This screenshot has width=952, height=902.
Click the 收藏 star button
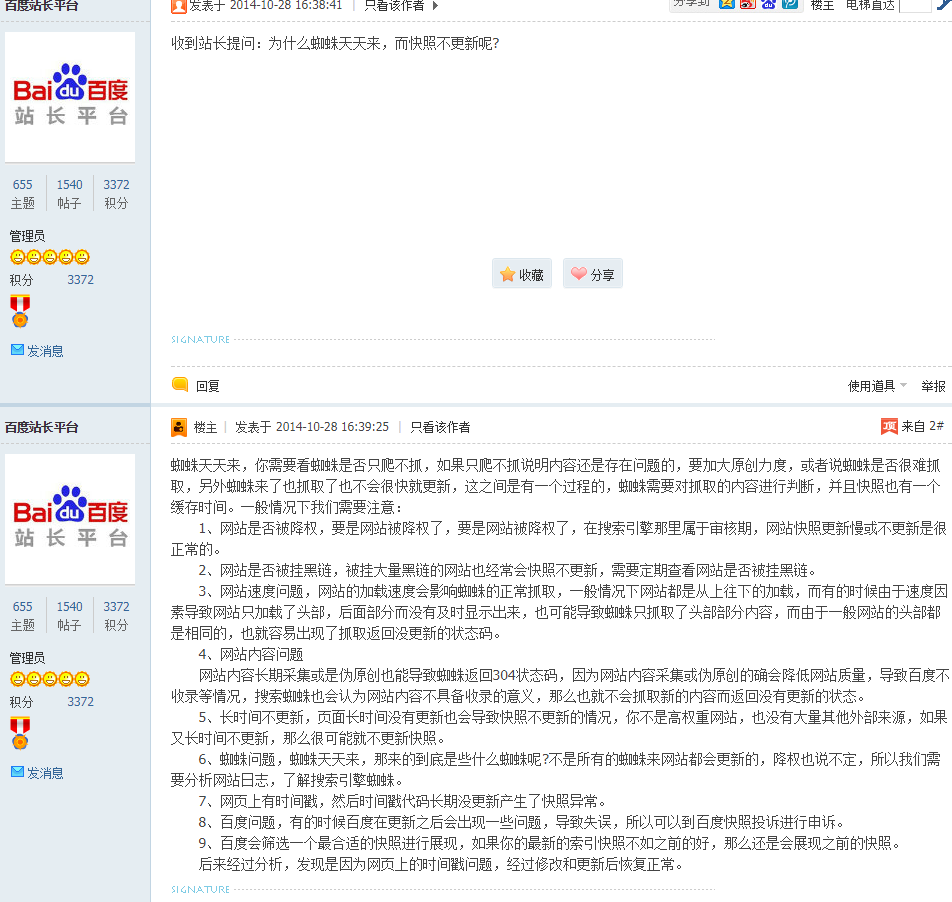coord(521,274)
